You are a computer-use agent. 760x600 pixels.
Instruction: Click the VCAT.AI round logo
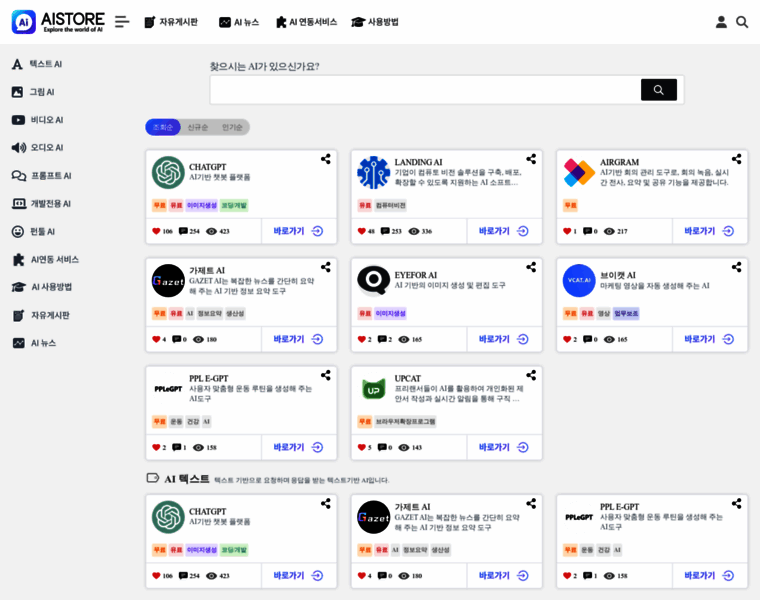coord(579,280)
